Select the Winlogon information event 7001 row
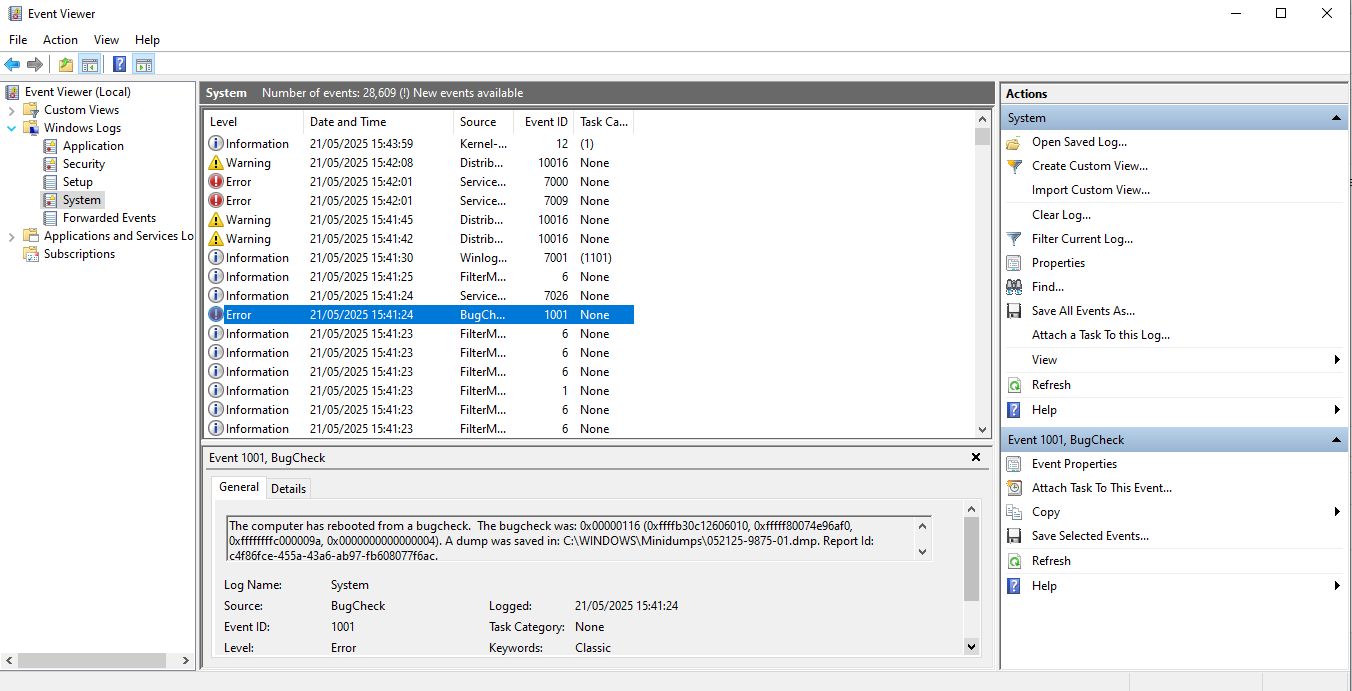Viewport: 1352px width, 691px height. pyautogui.click(x=419, y=258)
